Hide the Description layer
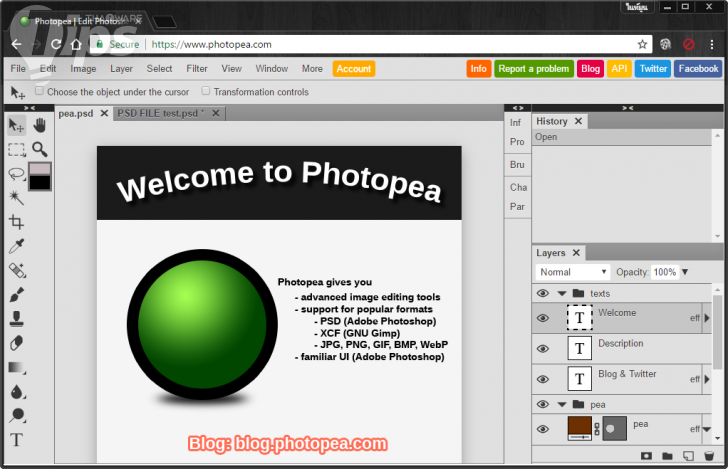The image size is (728, 469). pyautogui.click(x=543, y=349)
